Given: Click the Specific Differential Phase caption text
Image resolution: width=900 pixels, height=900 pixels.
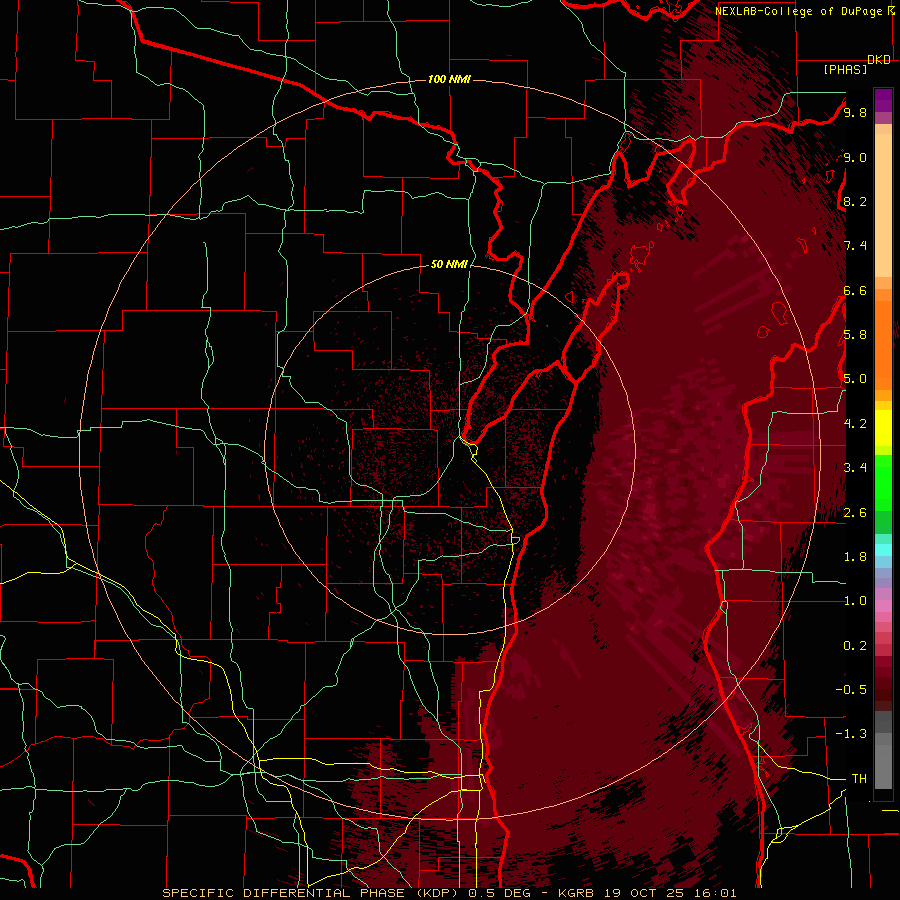Looking at the screenshot, I should point(449,893).
